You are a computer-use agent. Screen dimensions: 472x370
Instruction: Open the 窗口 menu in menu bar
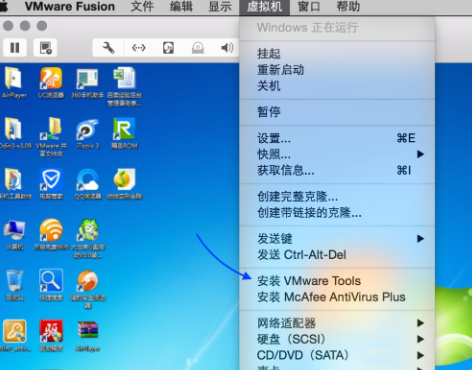[309, 7]
